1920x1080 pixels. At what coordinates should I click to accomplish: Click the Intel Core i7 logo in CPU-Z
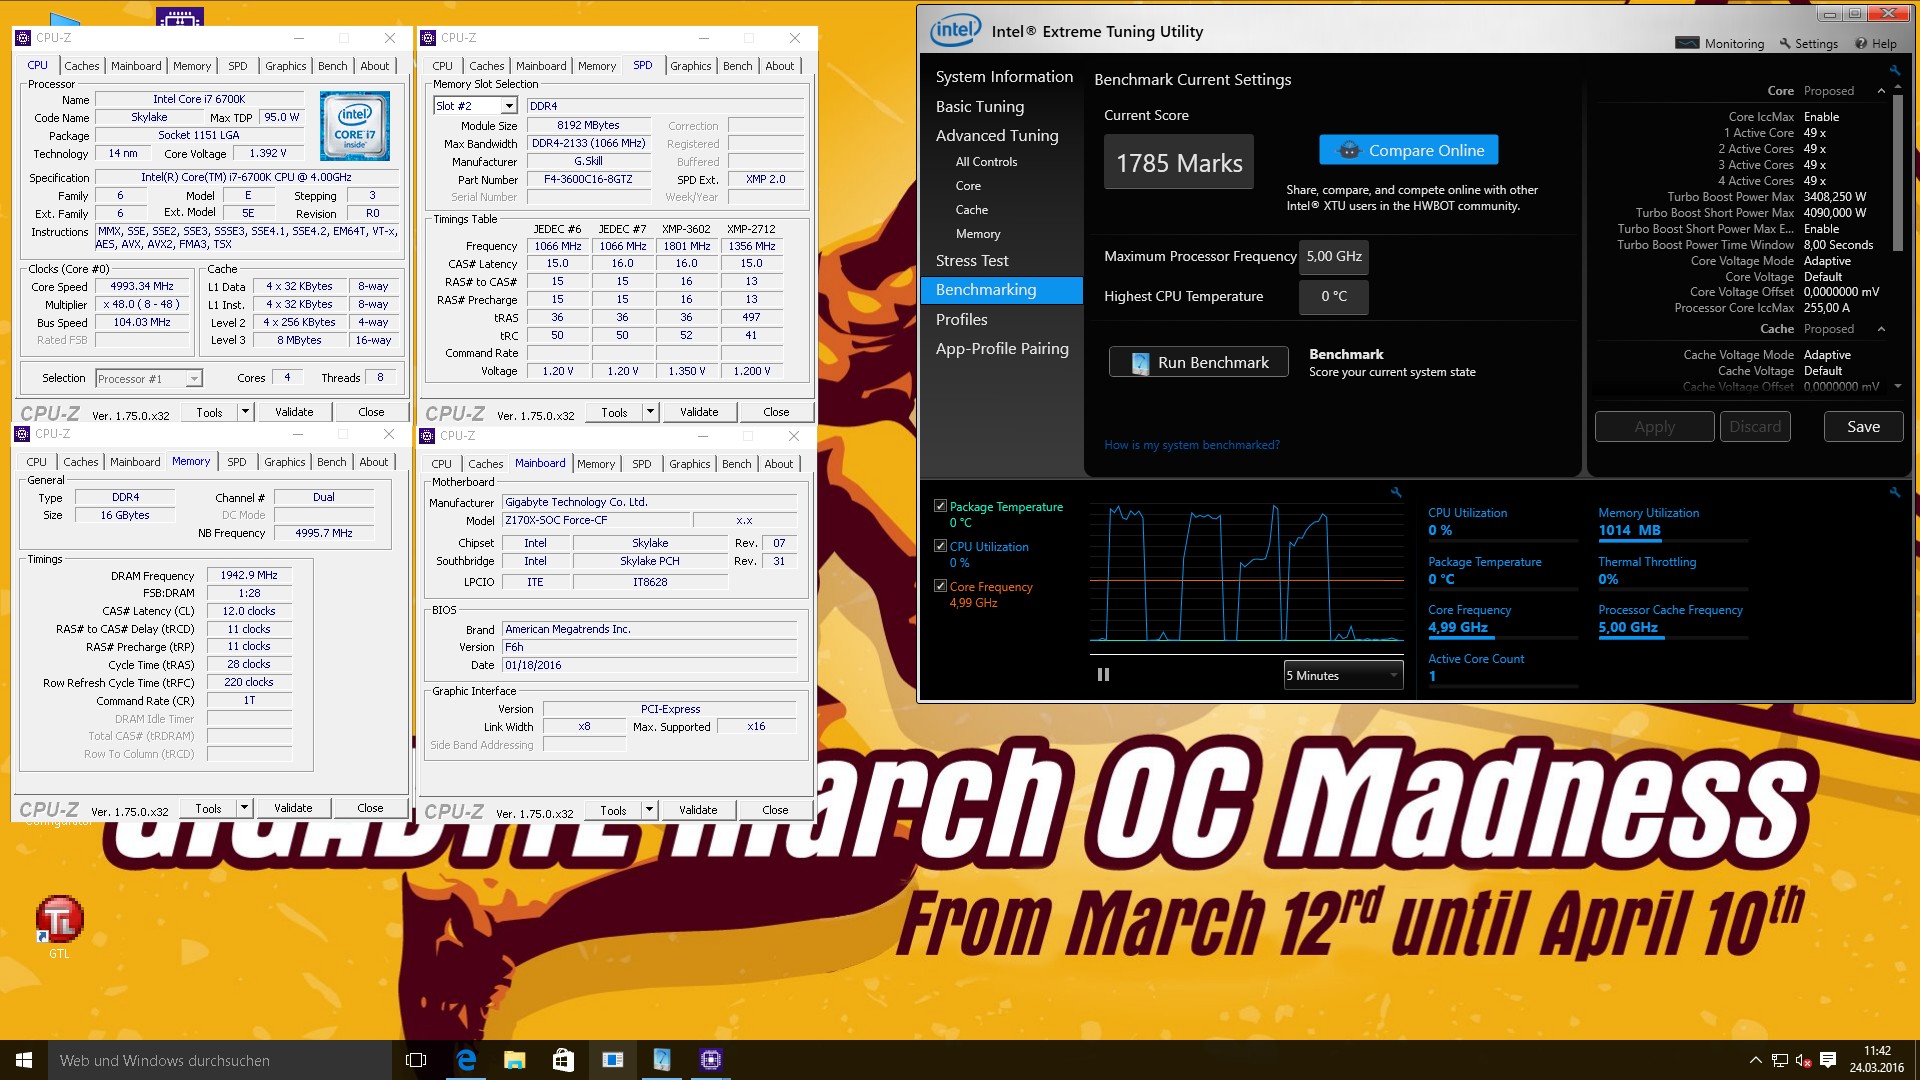[x=355, y=126]
